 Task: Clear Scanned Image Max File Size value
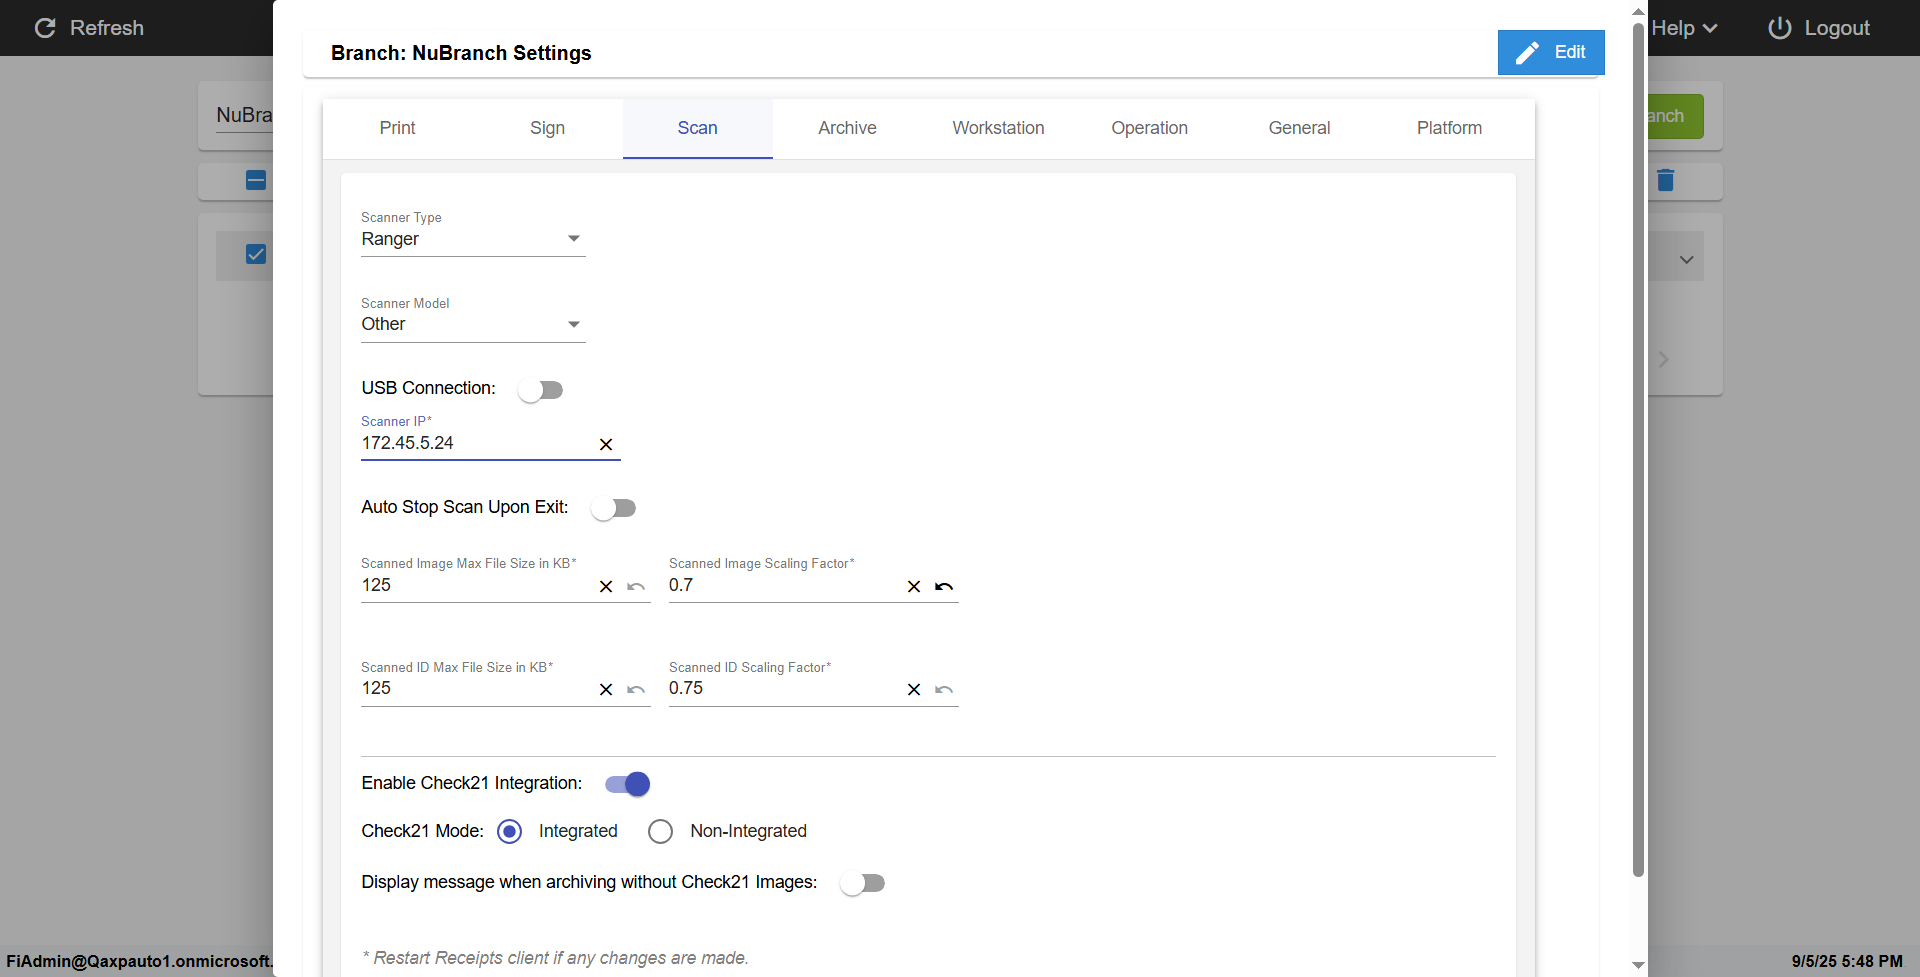pos(606,587)
